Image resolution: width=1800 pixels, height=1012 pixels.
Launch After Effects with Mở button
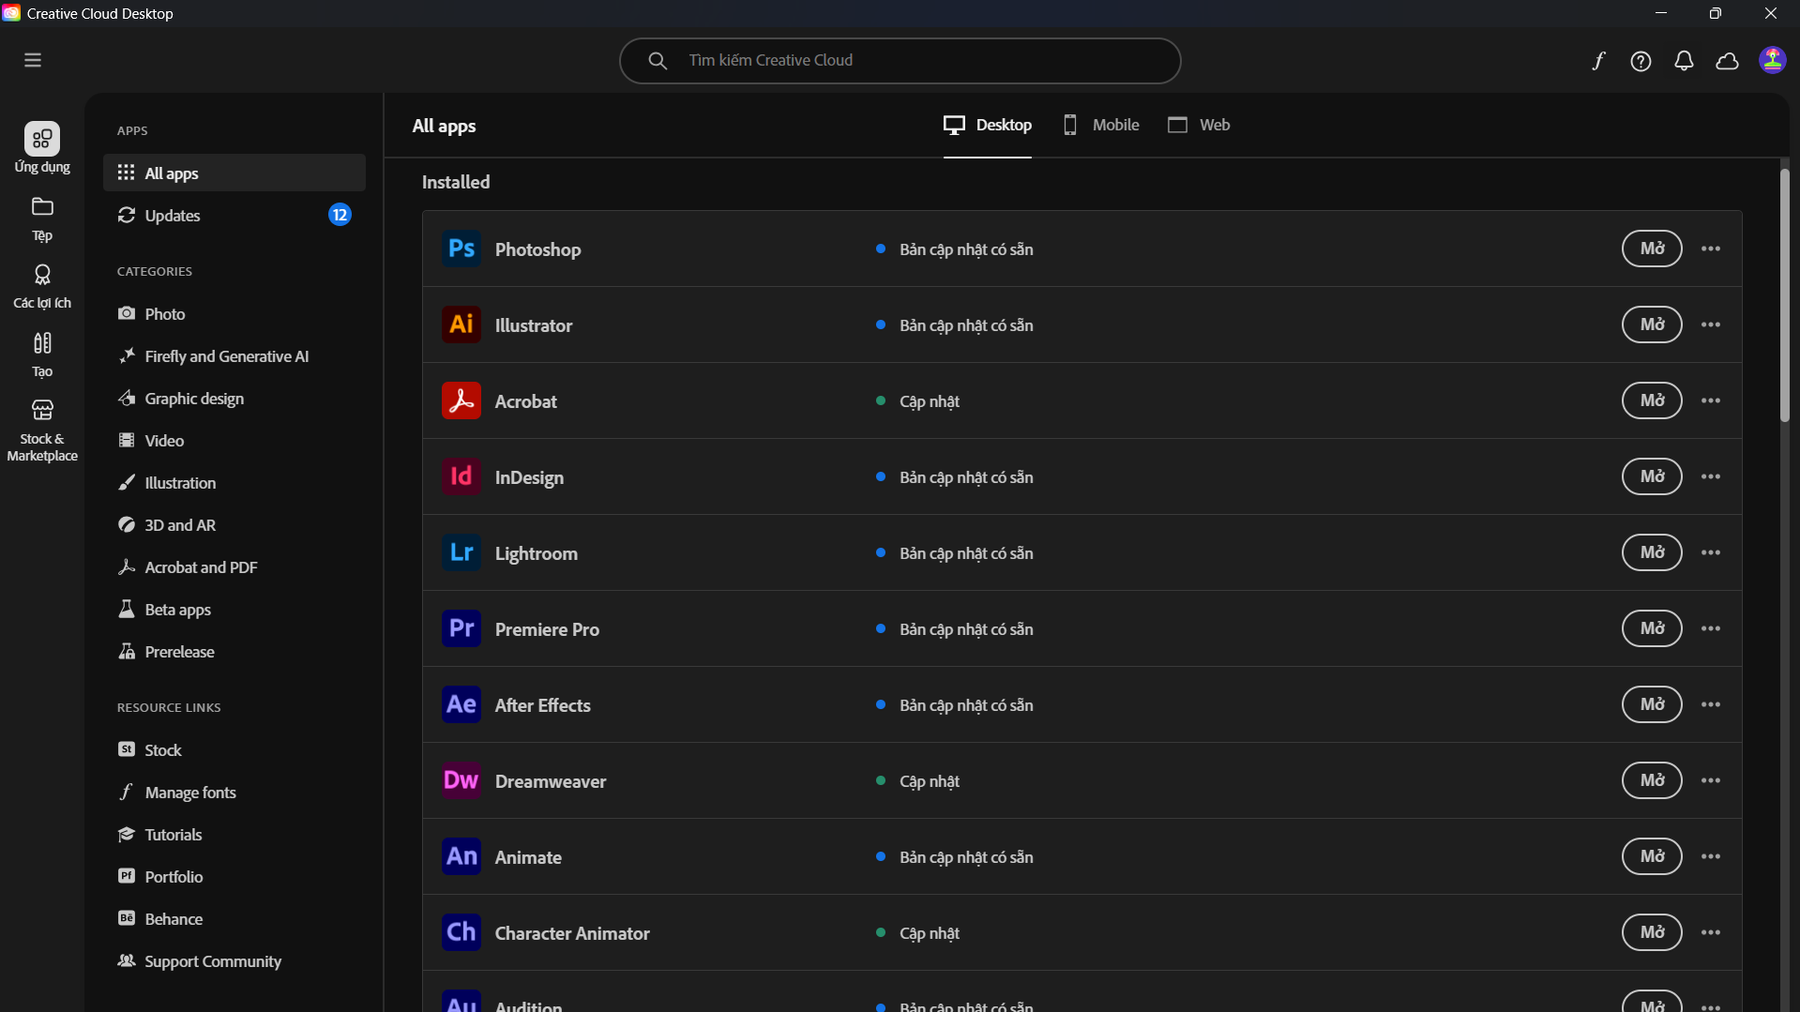[1651, 705]
